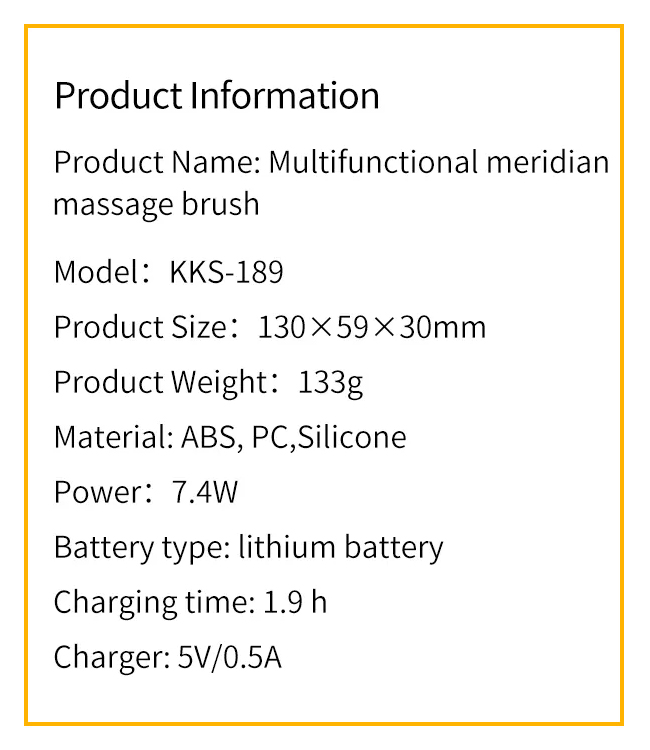Click the word 'Silicone'
Image resolution: width=650 pixels, height=750 pixels.
pos(352,437)
